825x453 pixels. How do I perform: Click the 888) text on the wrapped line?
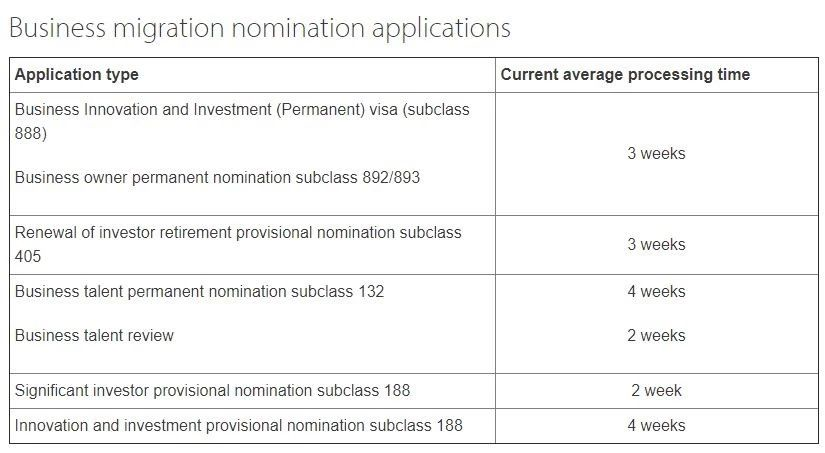[30, 134]
